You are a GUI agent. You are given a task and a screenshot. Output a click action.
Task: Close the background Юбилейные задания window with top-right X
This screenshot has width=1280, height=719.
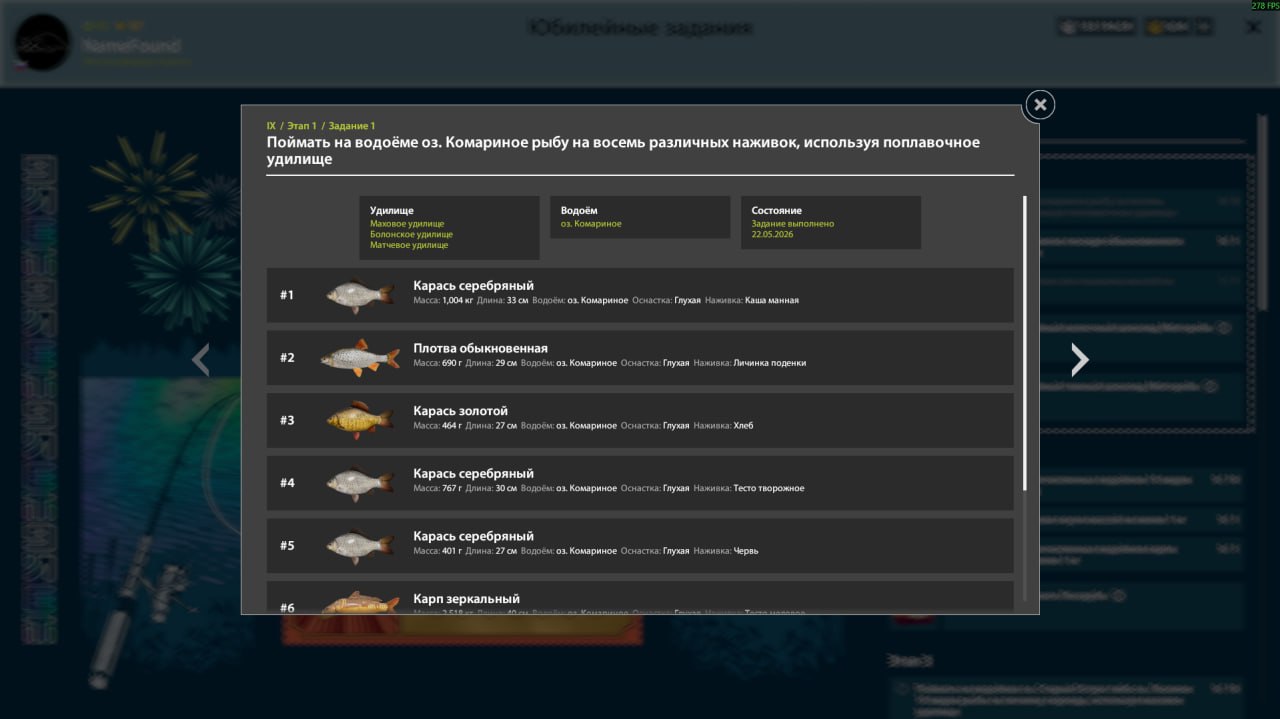click(x=1253, y=28)
